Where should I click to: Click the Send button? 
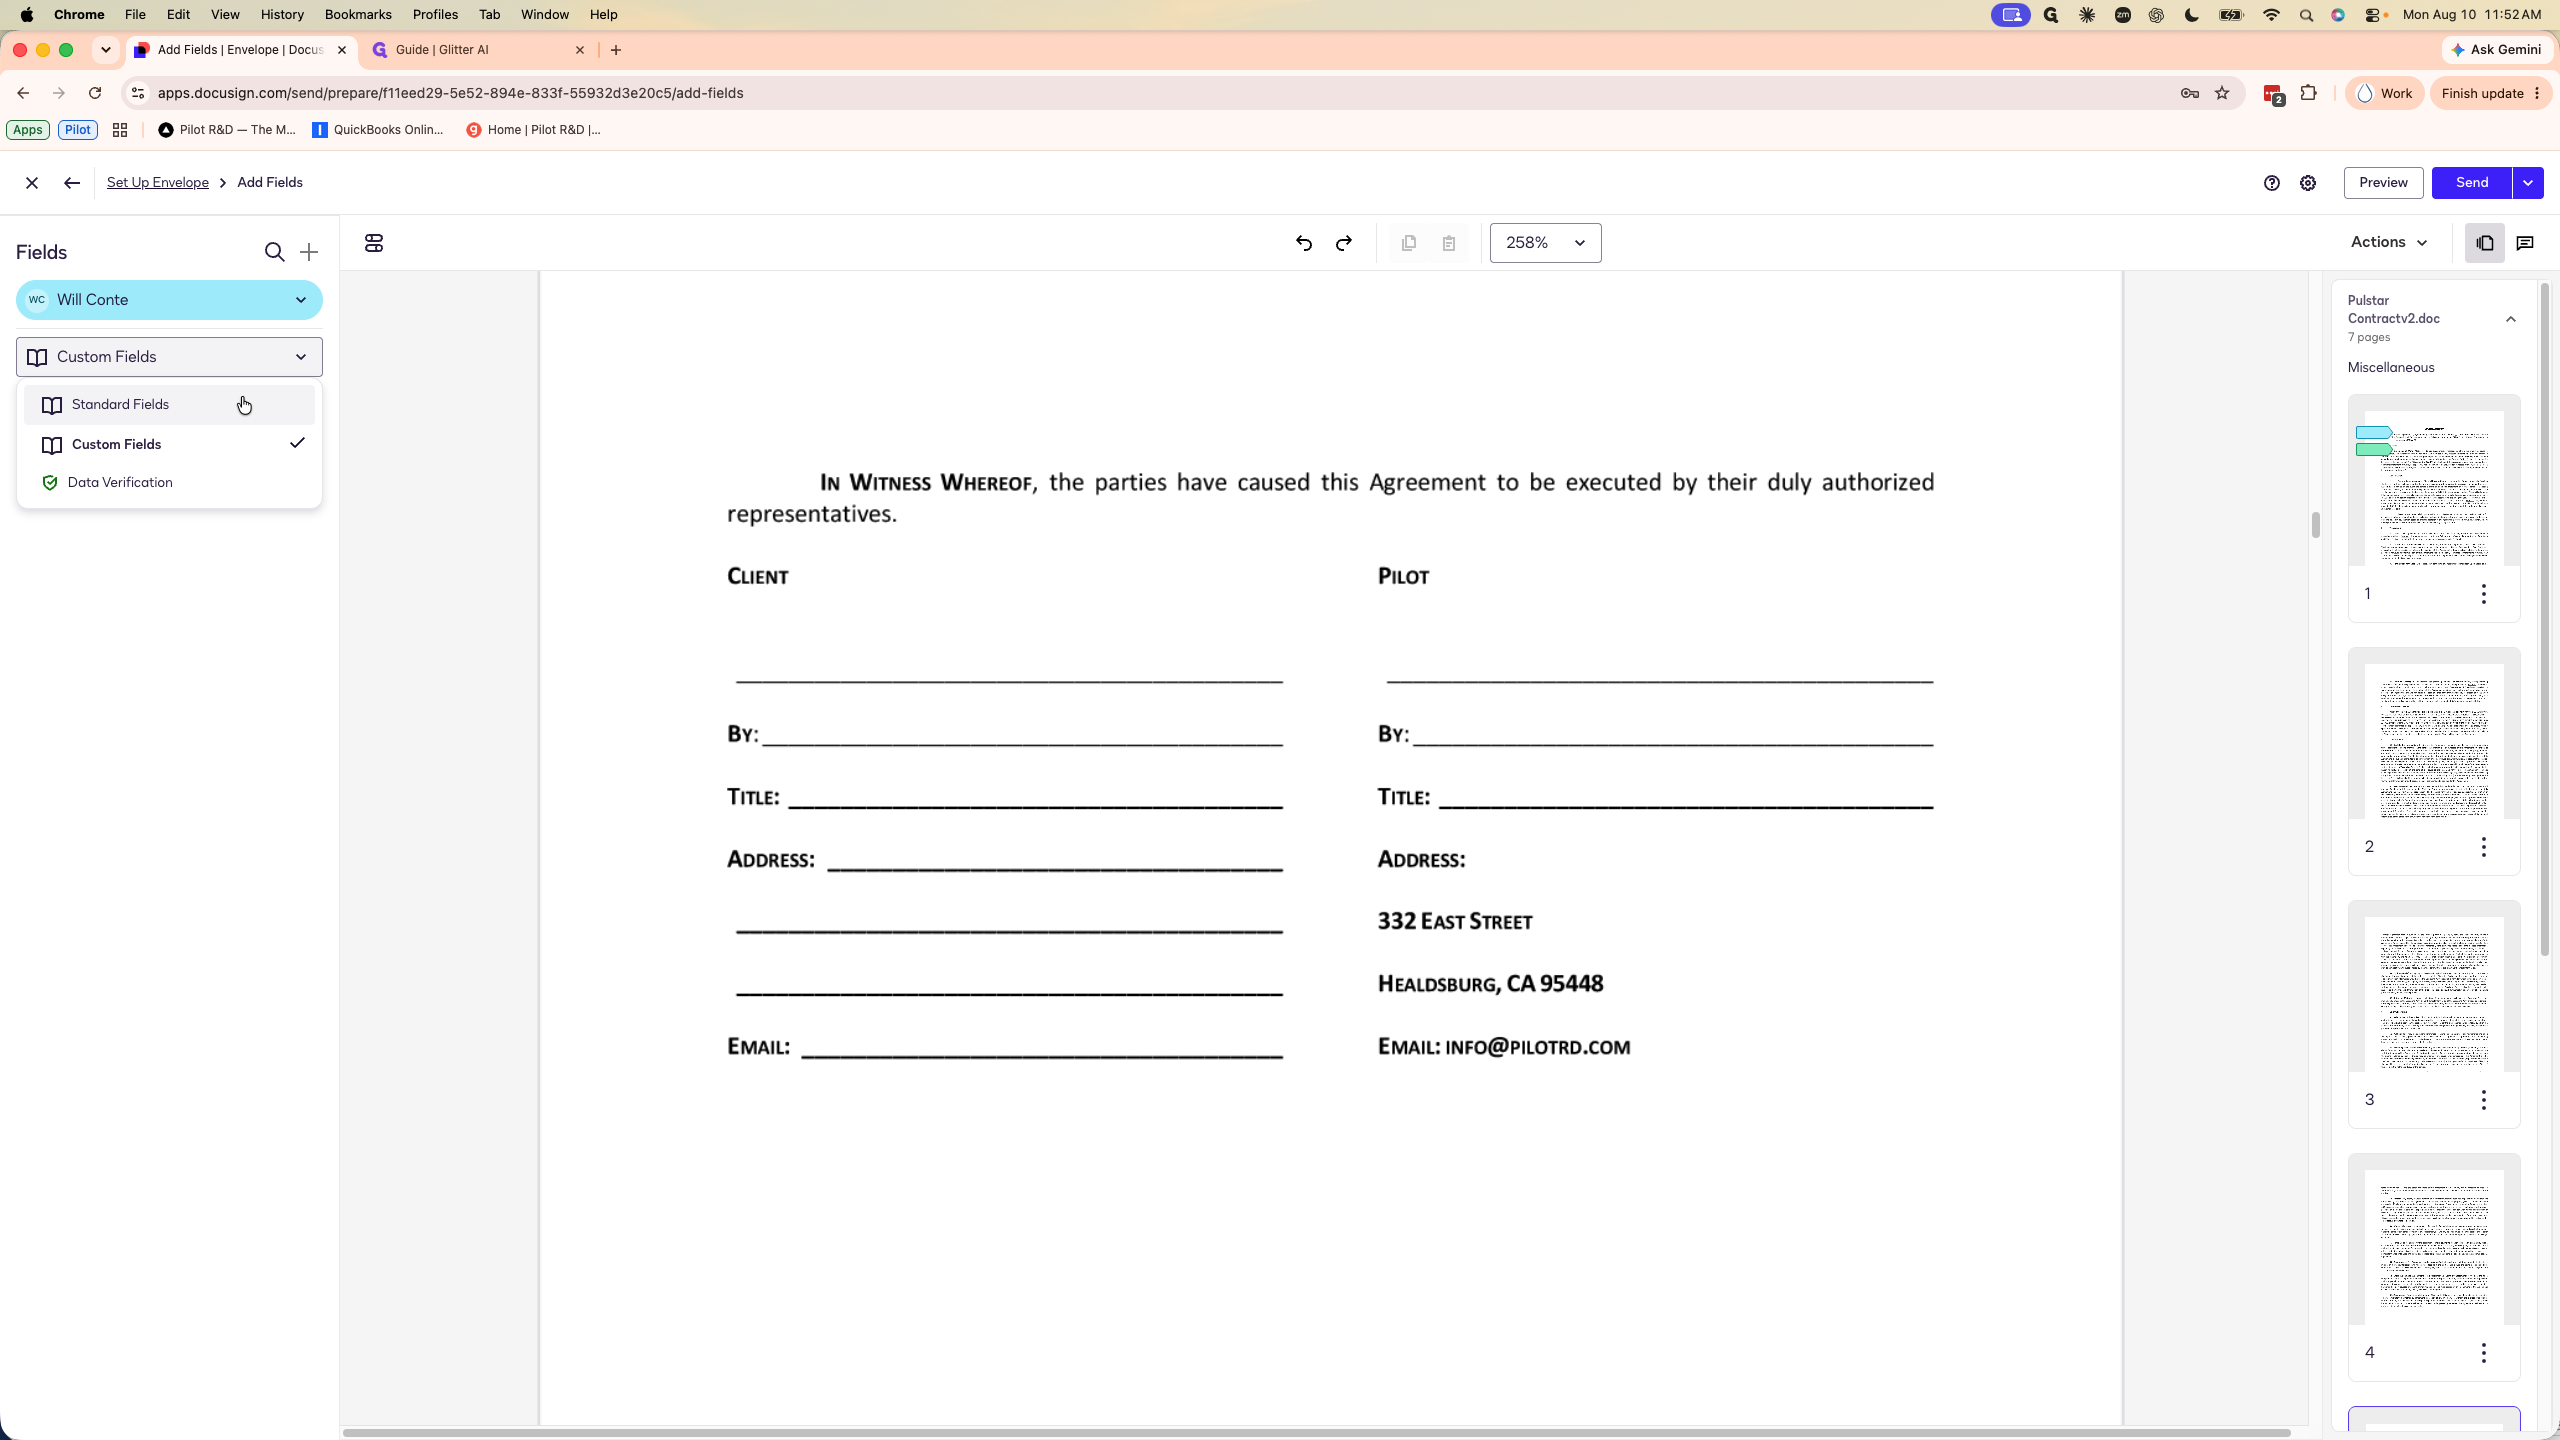click(x=2471, y=183)
